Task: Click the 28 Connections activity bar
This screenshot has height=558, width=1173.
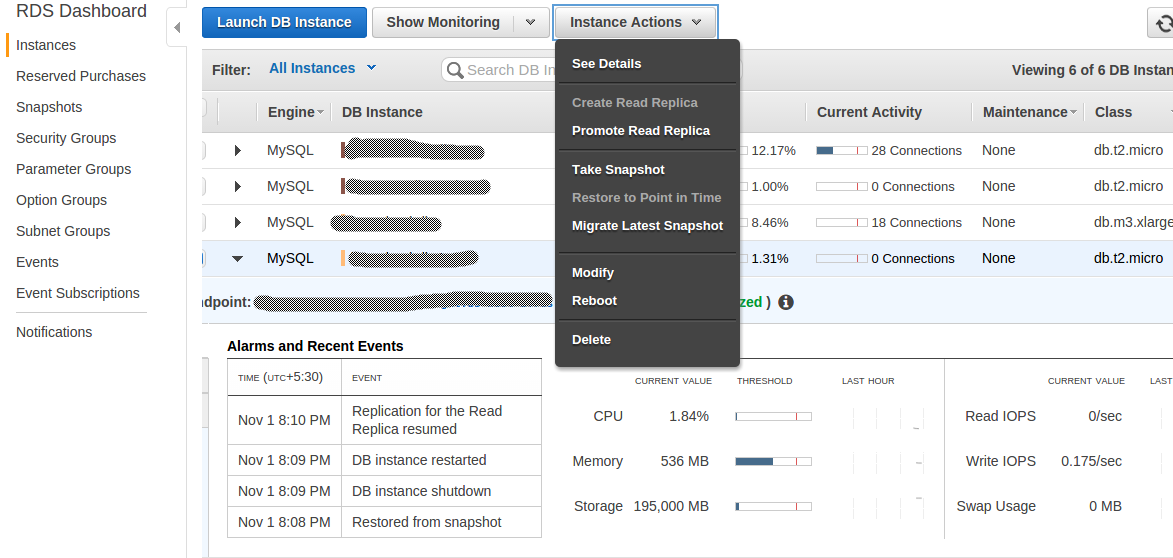Action: point(842,150)
